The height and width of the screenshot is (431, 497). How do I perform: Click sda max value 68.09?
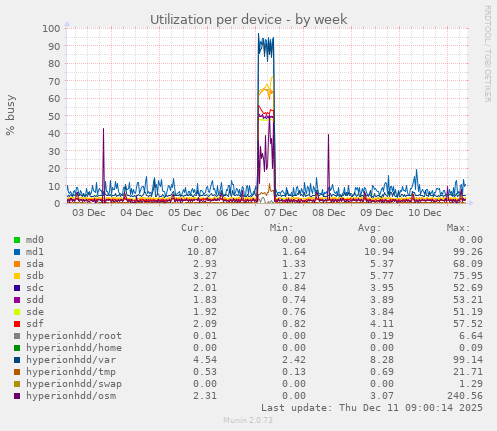pos(468,264)
